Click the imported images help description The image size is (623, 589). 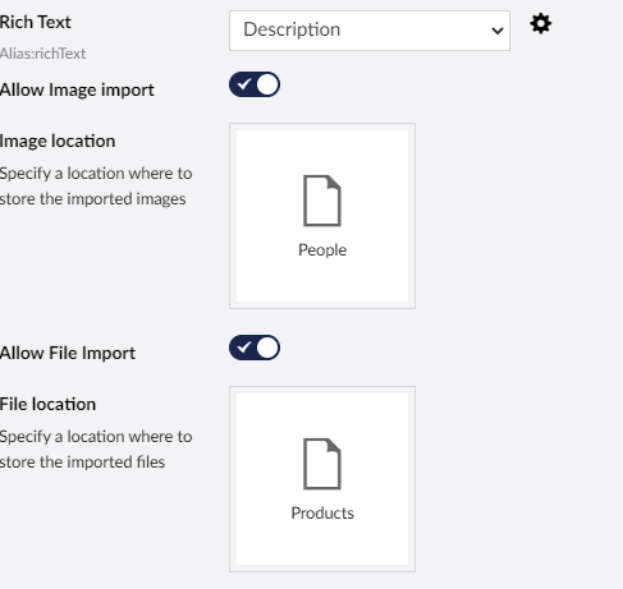[96, 186]
